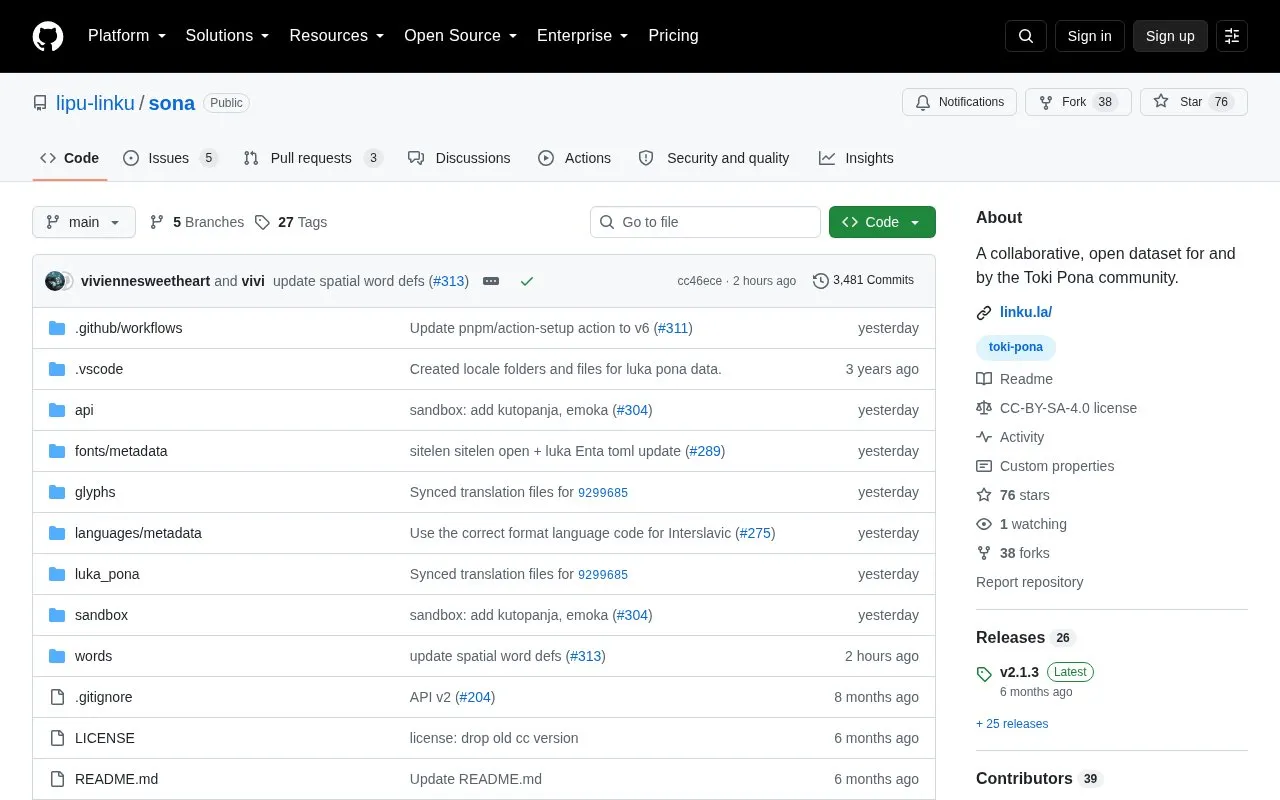Image resolution: width=1280 pixels, height=800 pixels.
Task: View 1 watching link
Action: pyautogui.click(x=1021, y=524)
